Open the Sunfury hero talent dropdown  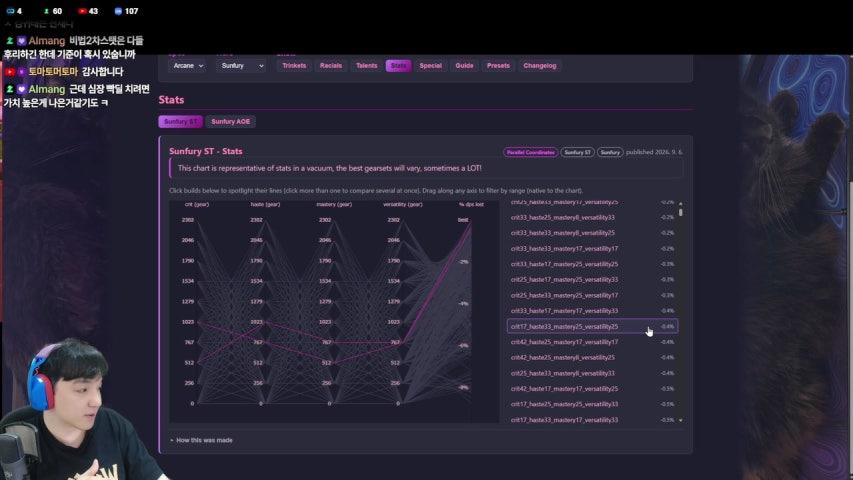(242, 66)
